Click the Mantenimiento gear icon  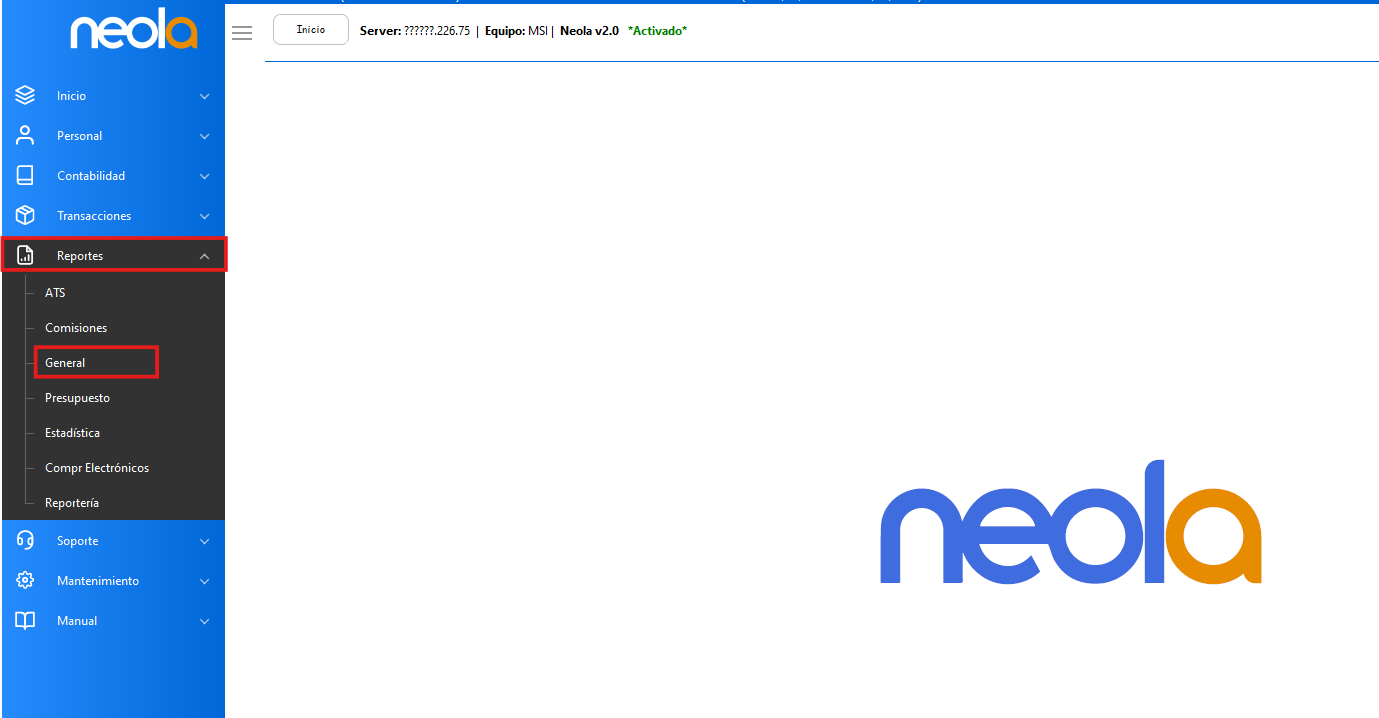tap(25, 581)
